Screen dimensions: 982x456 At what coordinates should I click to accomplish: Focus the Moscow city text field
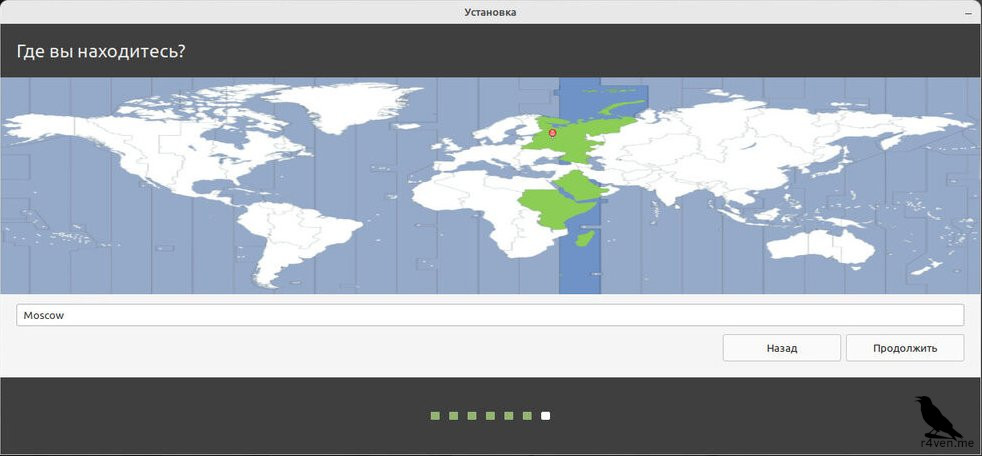tap(490, 315)
